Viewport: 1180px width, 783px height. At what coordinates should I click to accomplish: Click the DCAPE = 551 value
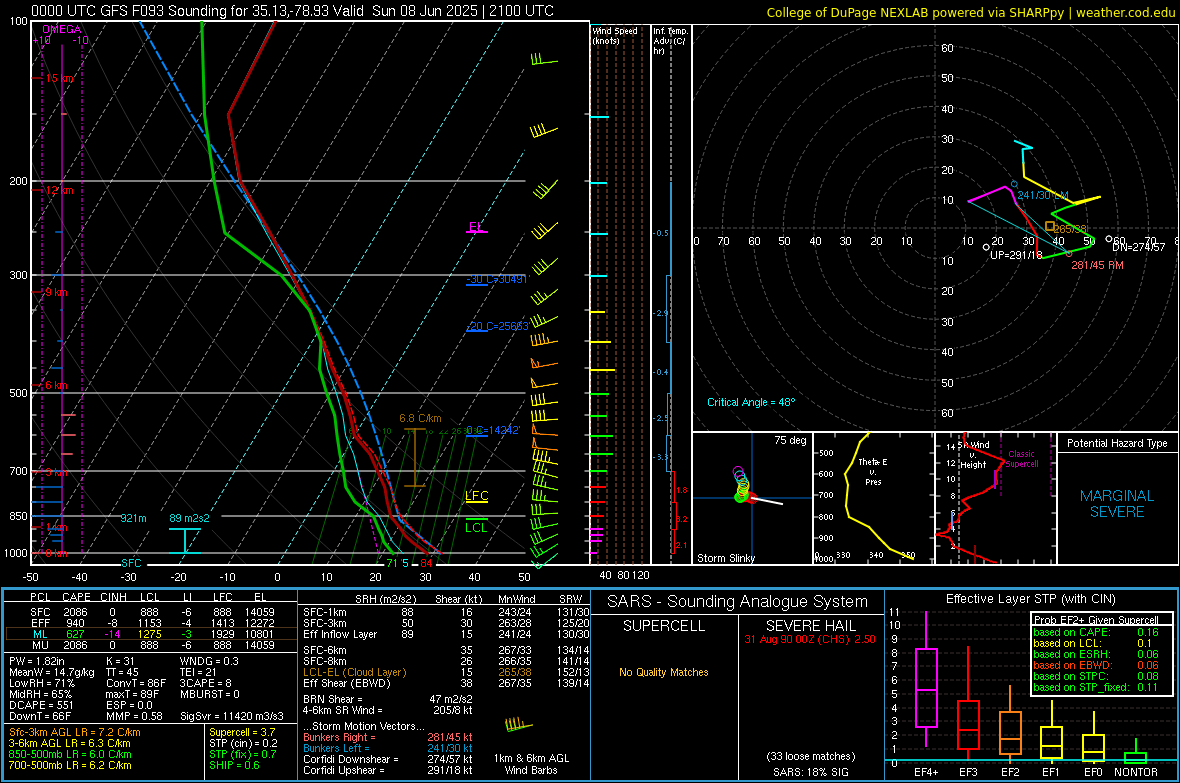coord(41,705)
